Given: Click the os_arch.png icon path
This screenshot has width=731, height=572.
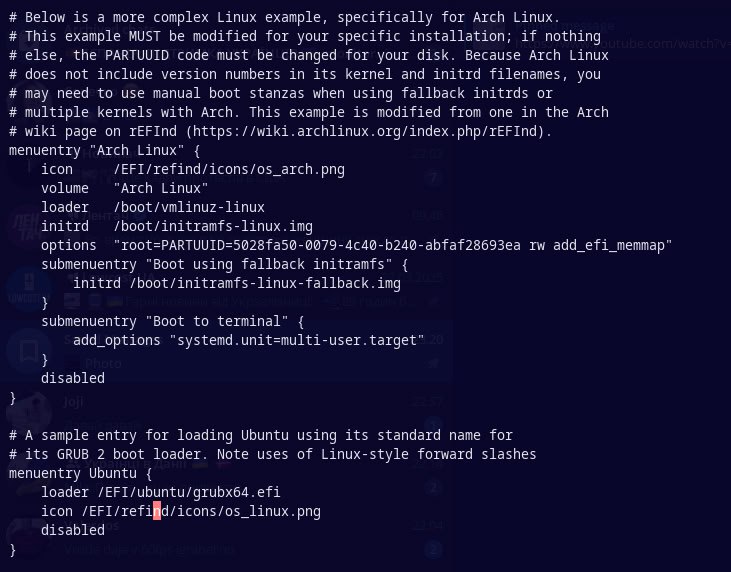Looking at the screenshot, I should (x=229, y=170).
